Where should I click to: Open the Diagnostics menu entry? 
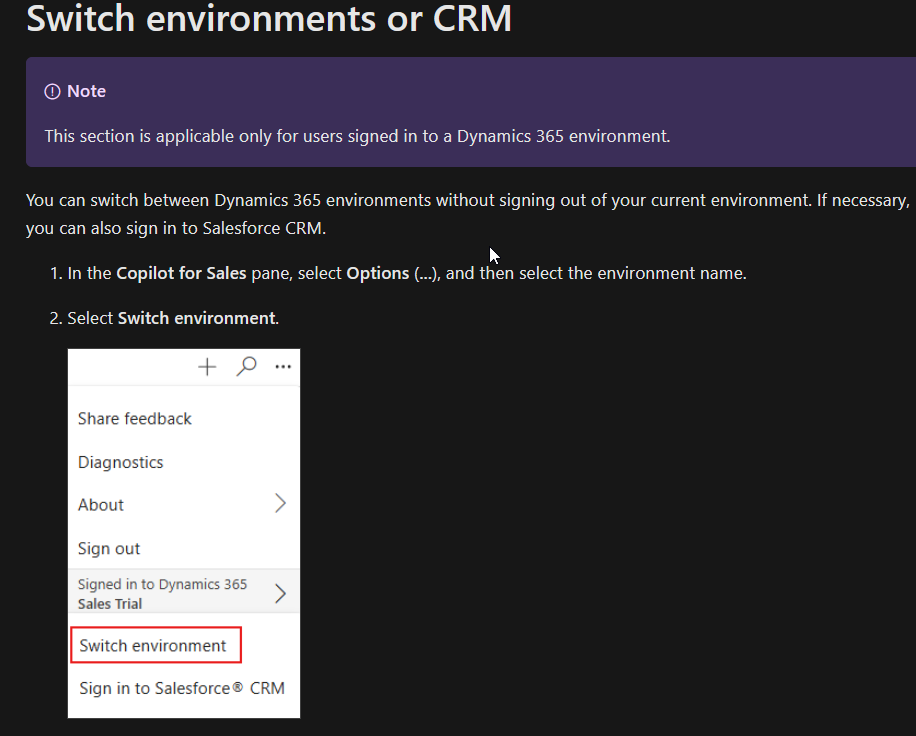120,463
